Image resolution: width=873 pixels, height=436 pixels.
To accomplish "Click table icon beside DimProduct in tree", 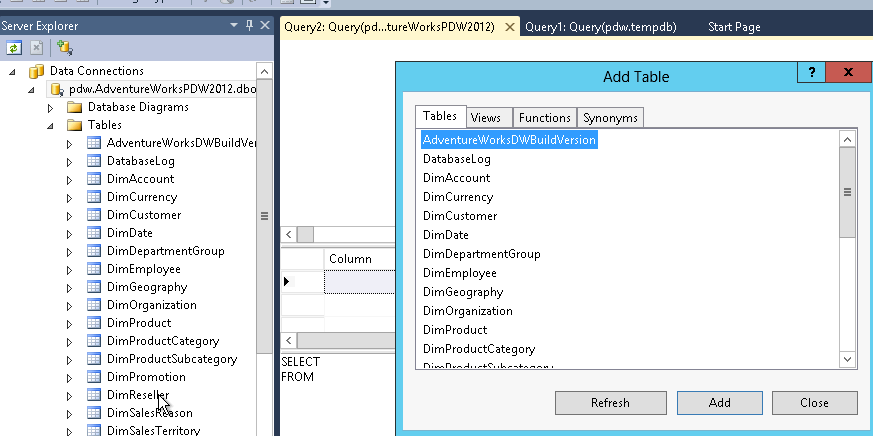I will (x=94, y=323).
